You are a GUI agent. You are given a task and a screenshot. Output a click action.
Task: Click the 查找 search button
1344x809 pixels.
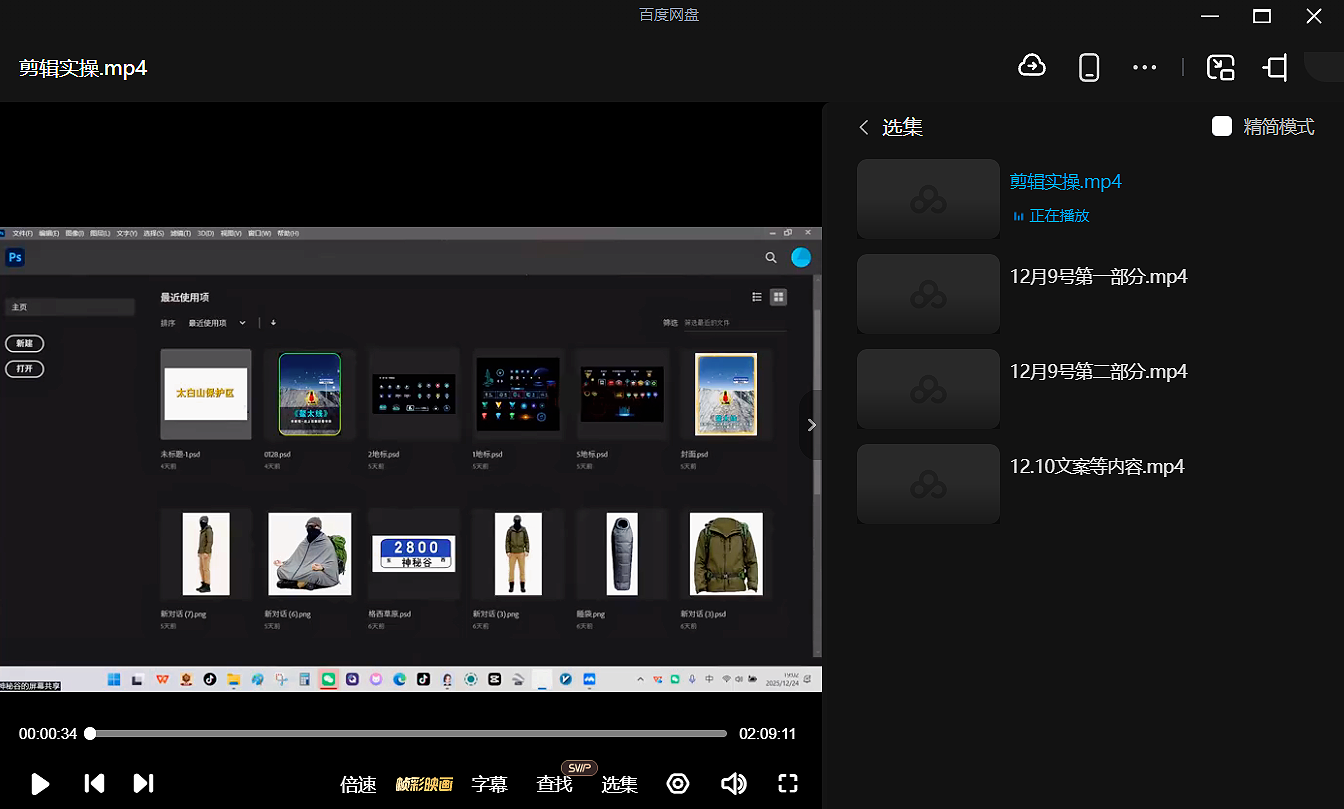(x=554, y=785)
